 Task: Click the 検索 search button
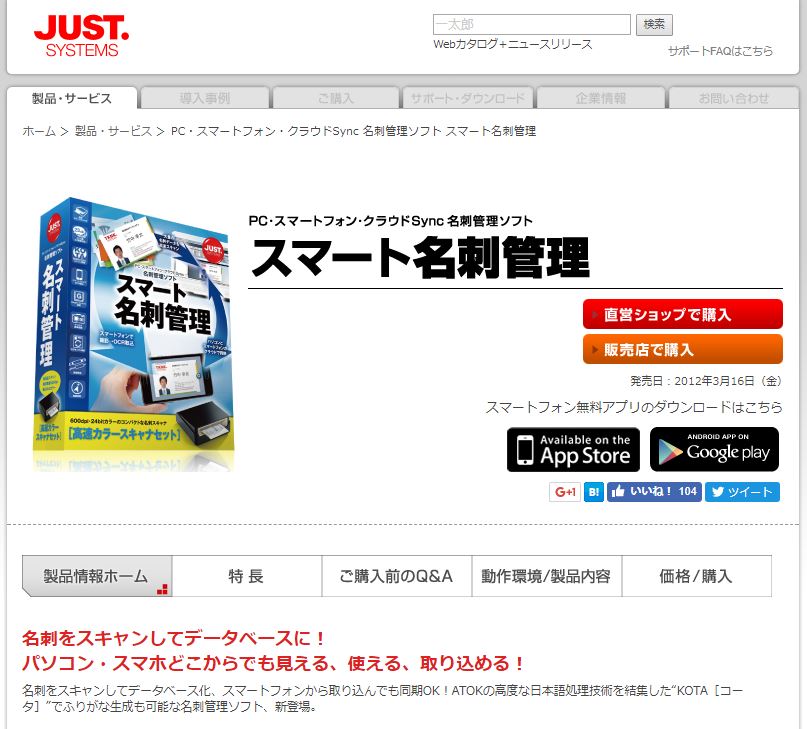pyautogui.click(x=654, y=25)
